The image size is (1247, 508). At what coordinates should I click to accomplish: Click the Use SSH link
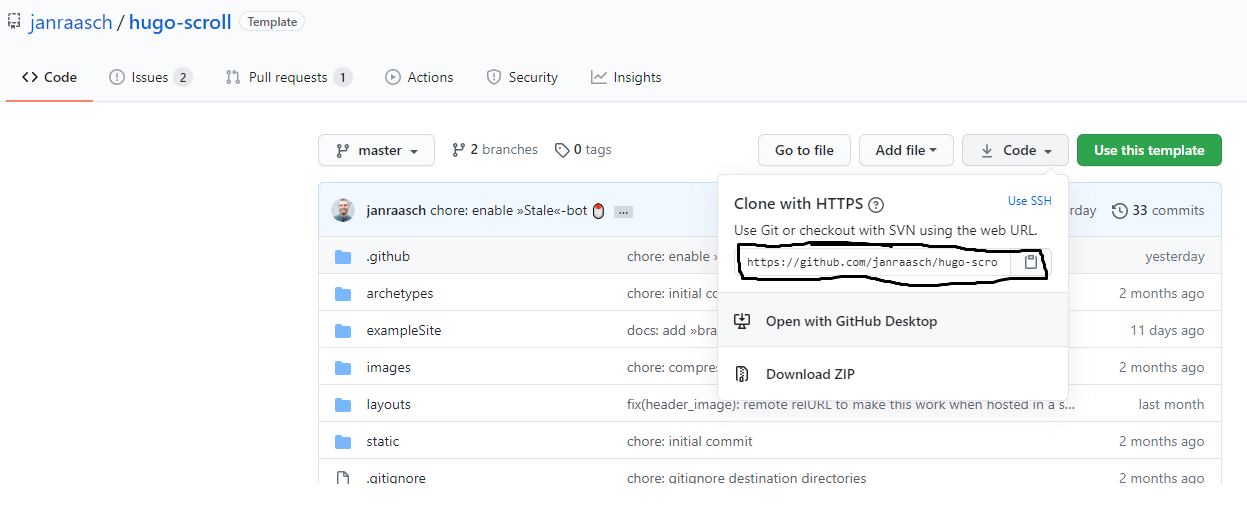[1030, 201]
